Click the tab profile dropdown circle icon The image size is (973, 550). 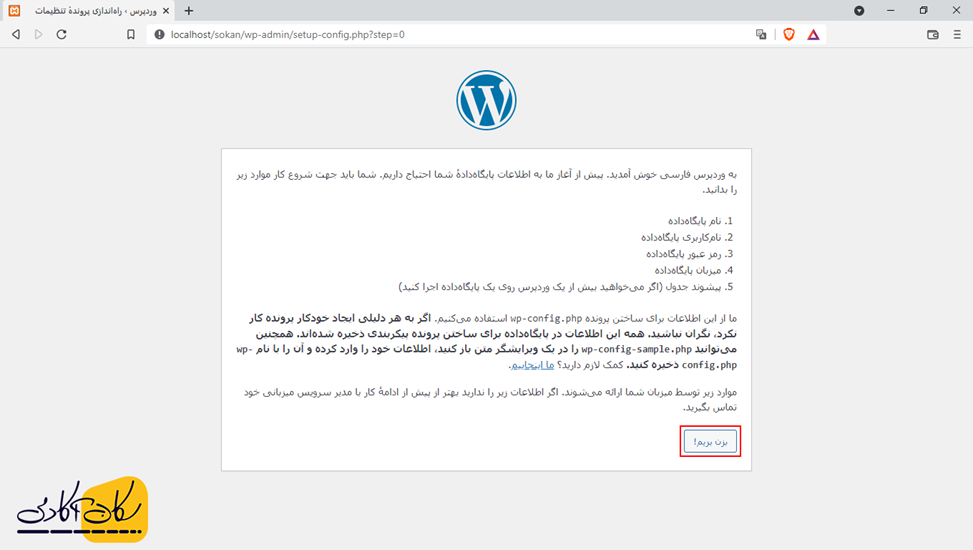tap(859, 11)
